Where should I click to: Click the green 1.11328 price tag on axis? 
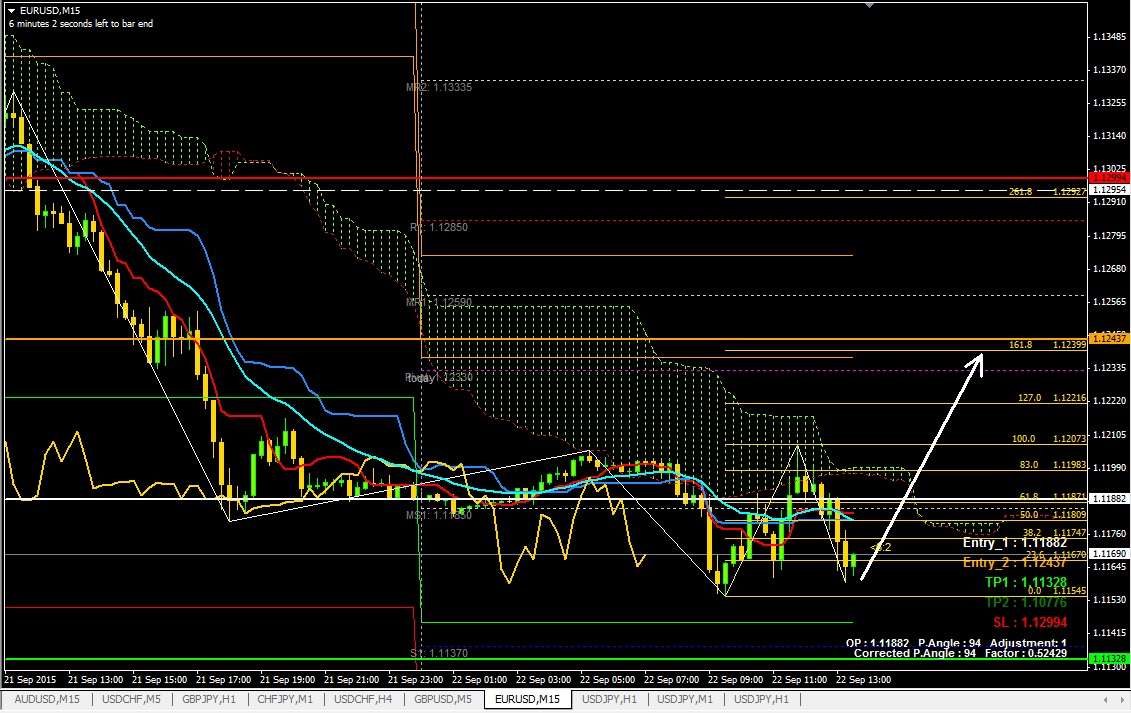click(1109, 659)
